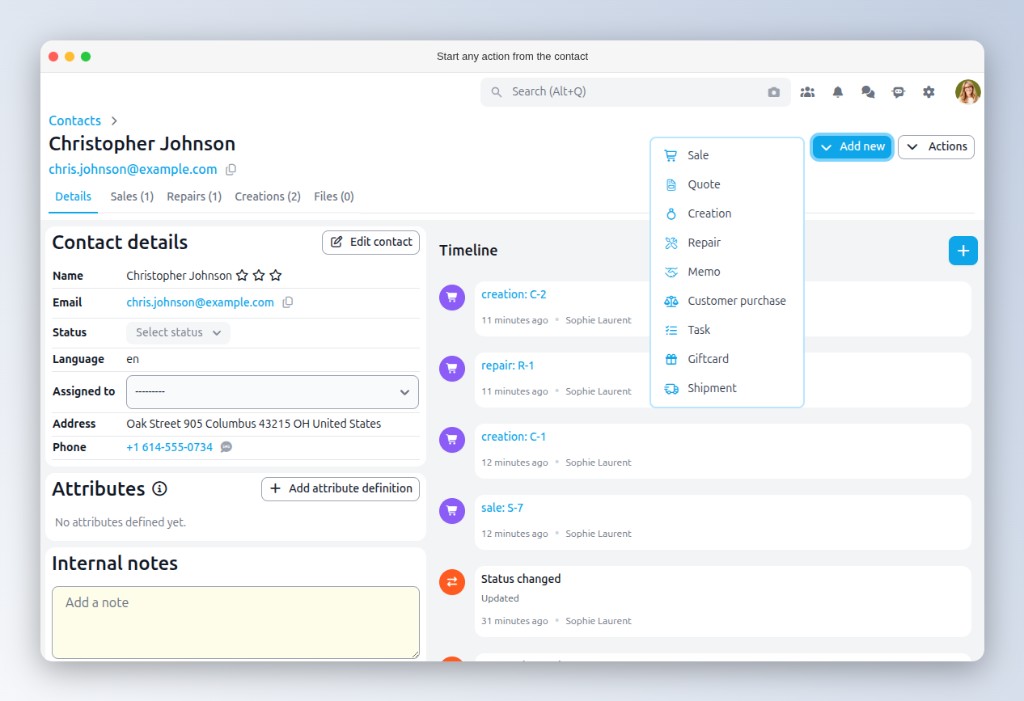Choose Repair from the Add new menu
Viewport: 1024px width, 701px height.
[704, 243]
